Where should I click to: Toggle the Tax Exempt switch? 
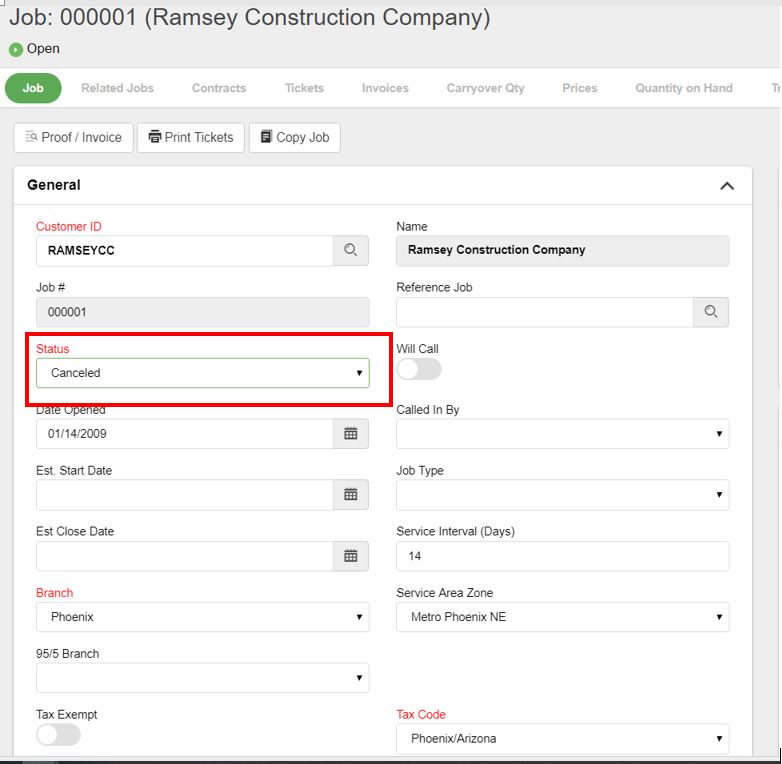58,735
